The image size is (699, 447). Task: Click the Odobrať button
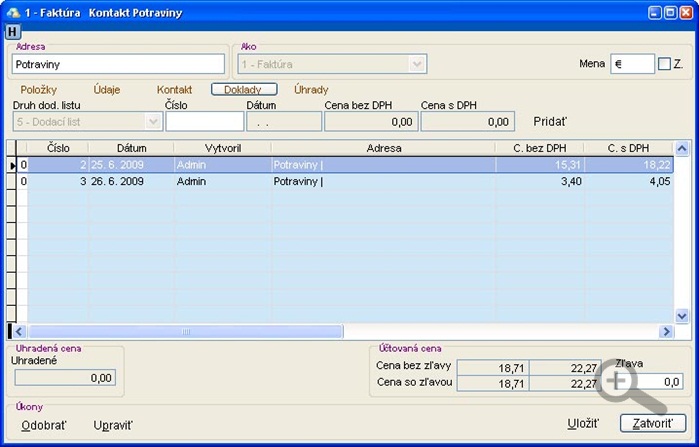coord(44,425)
